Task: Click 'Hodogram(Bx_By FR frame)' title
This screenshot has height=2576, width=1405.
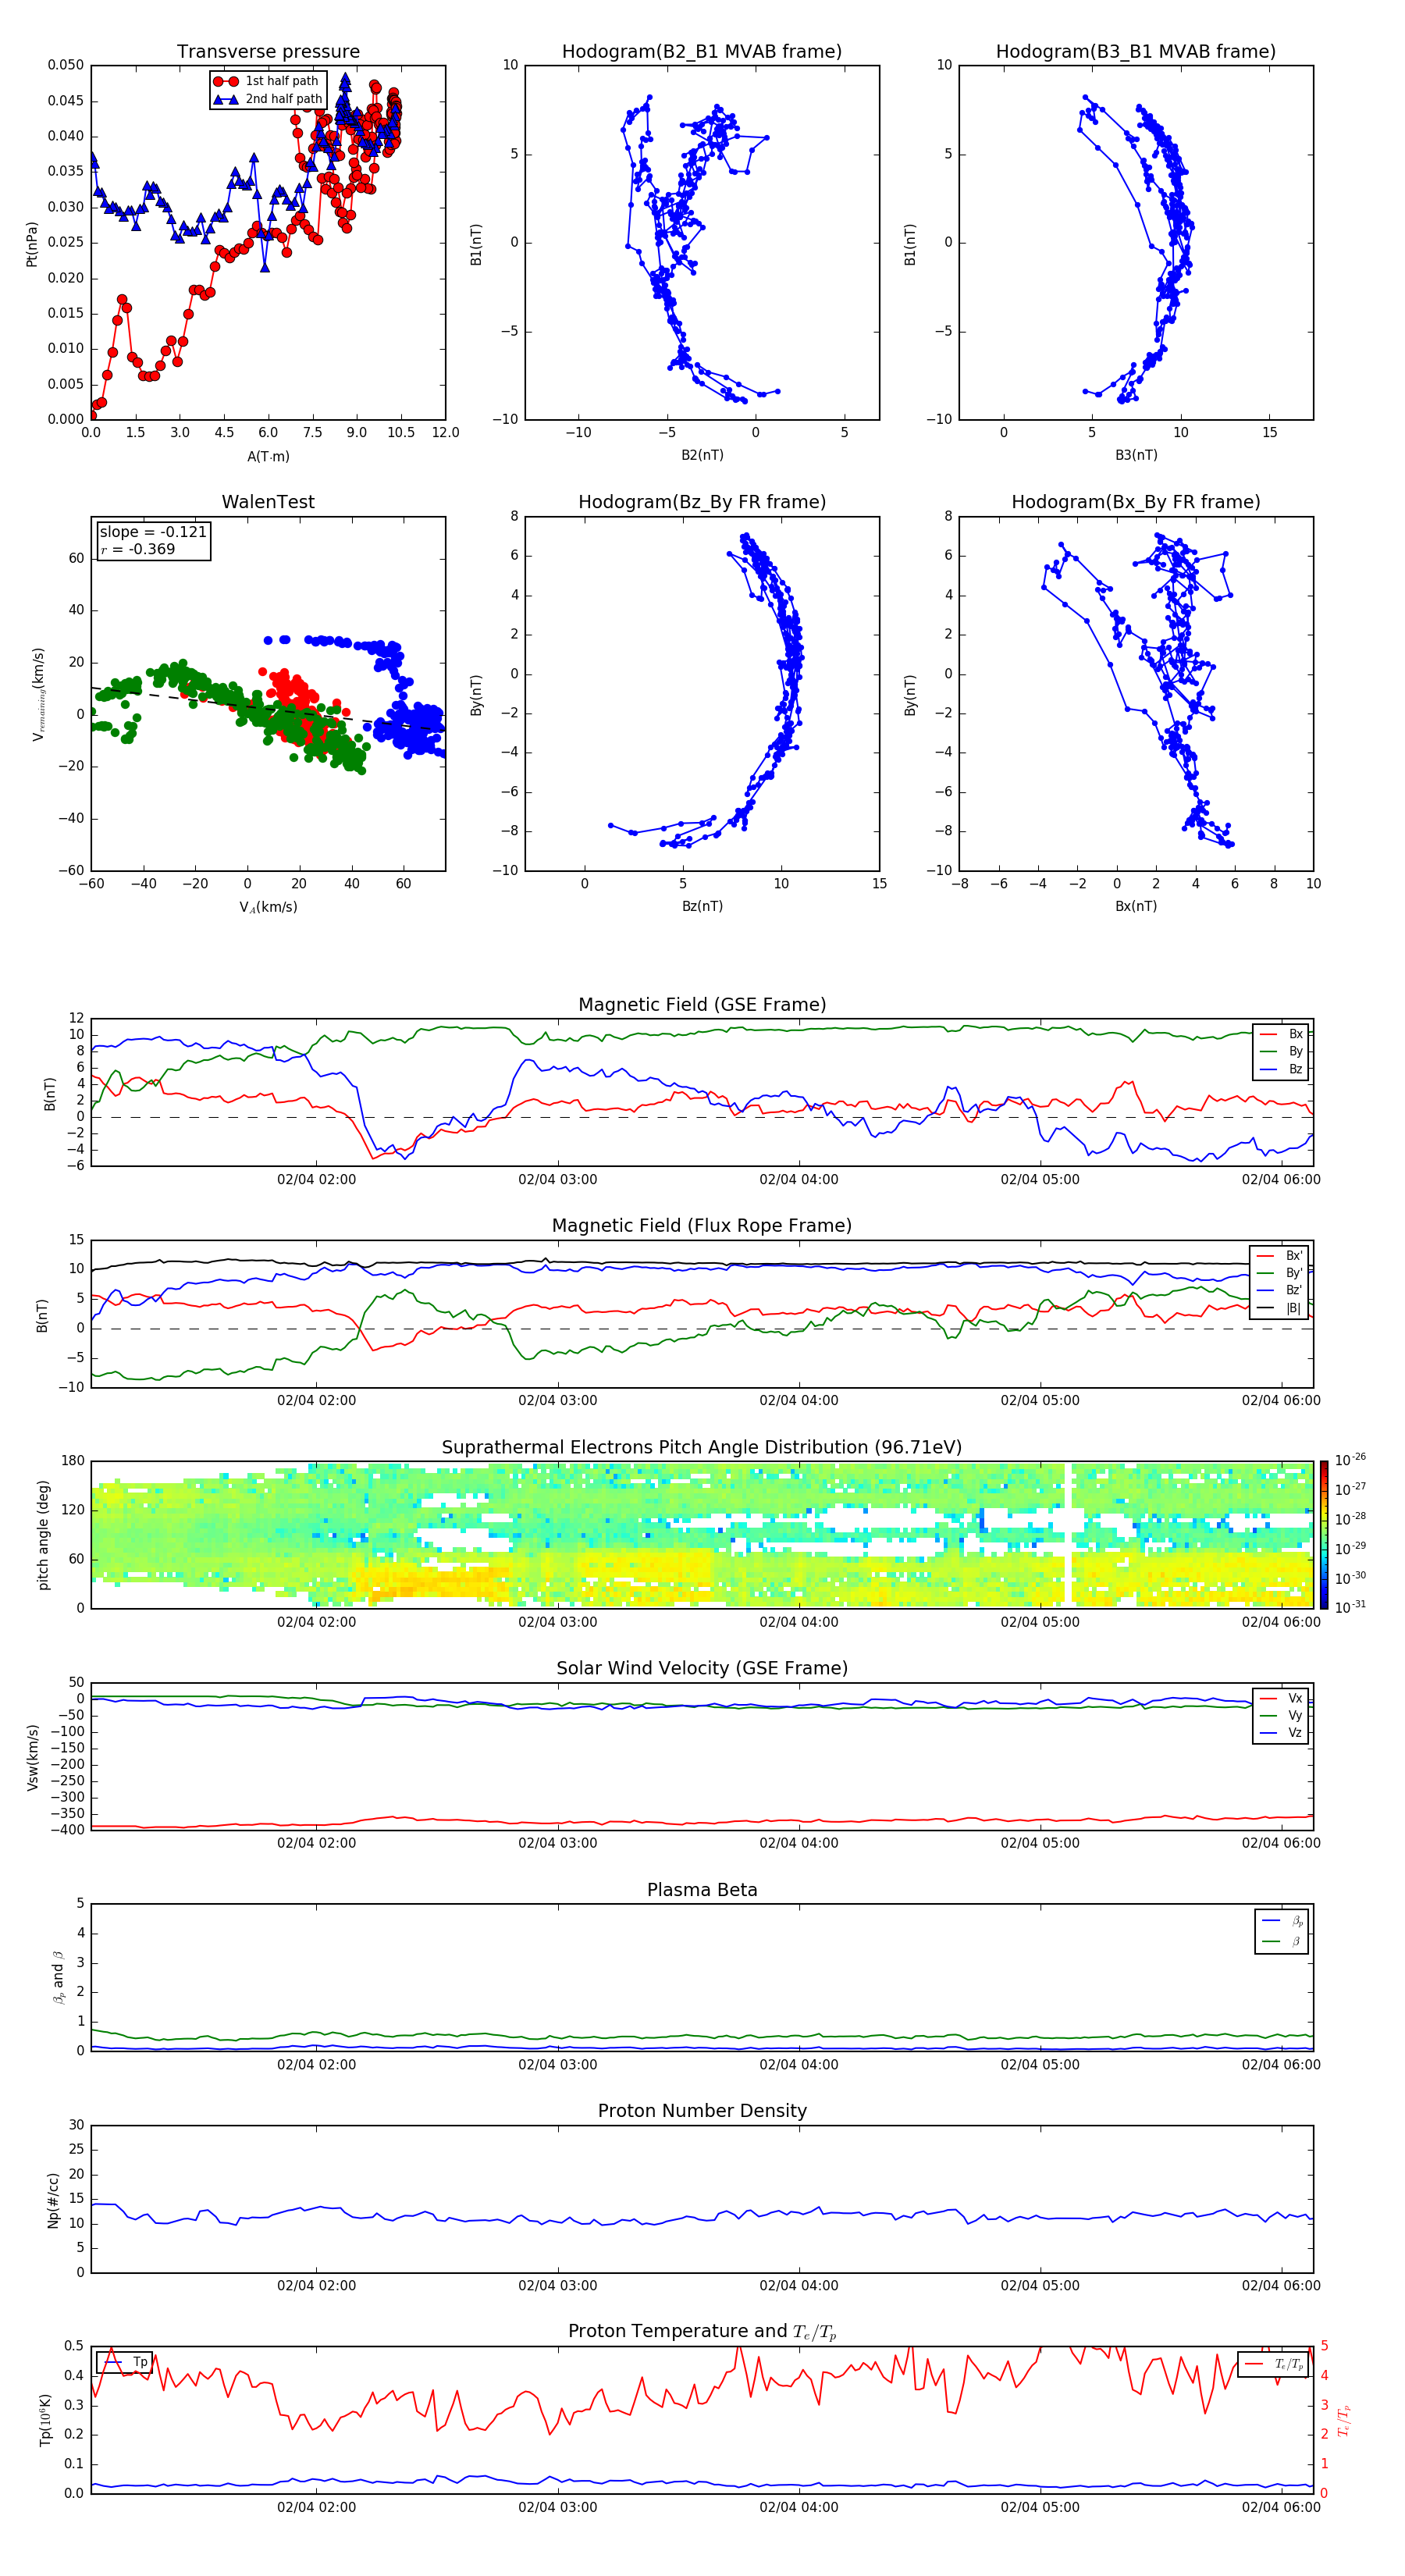Action: pyautogui.click(x=1136, y=502)
